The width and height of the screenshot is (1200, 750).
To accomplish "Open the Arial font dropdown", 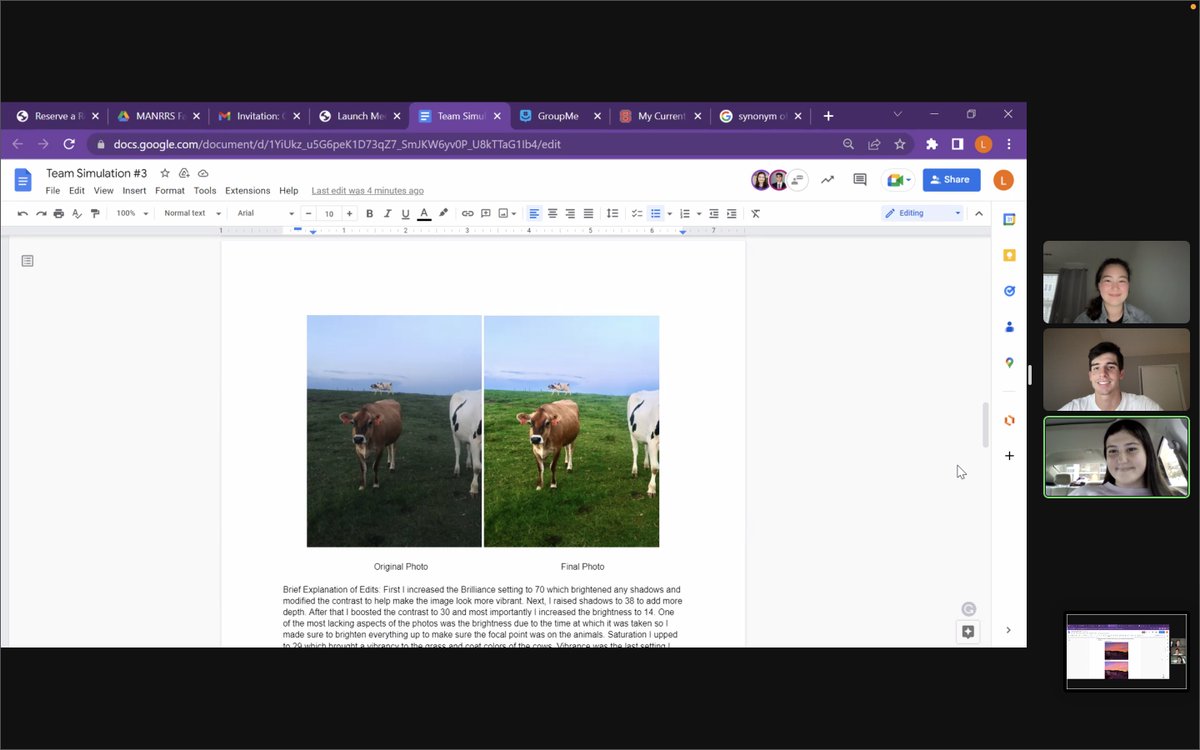I will coord(265,213).
